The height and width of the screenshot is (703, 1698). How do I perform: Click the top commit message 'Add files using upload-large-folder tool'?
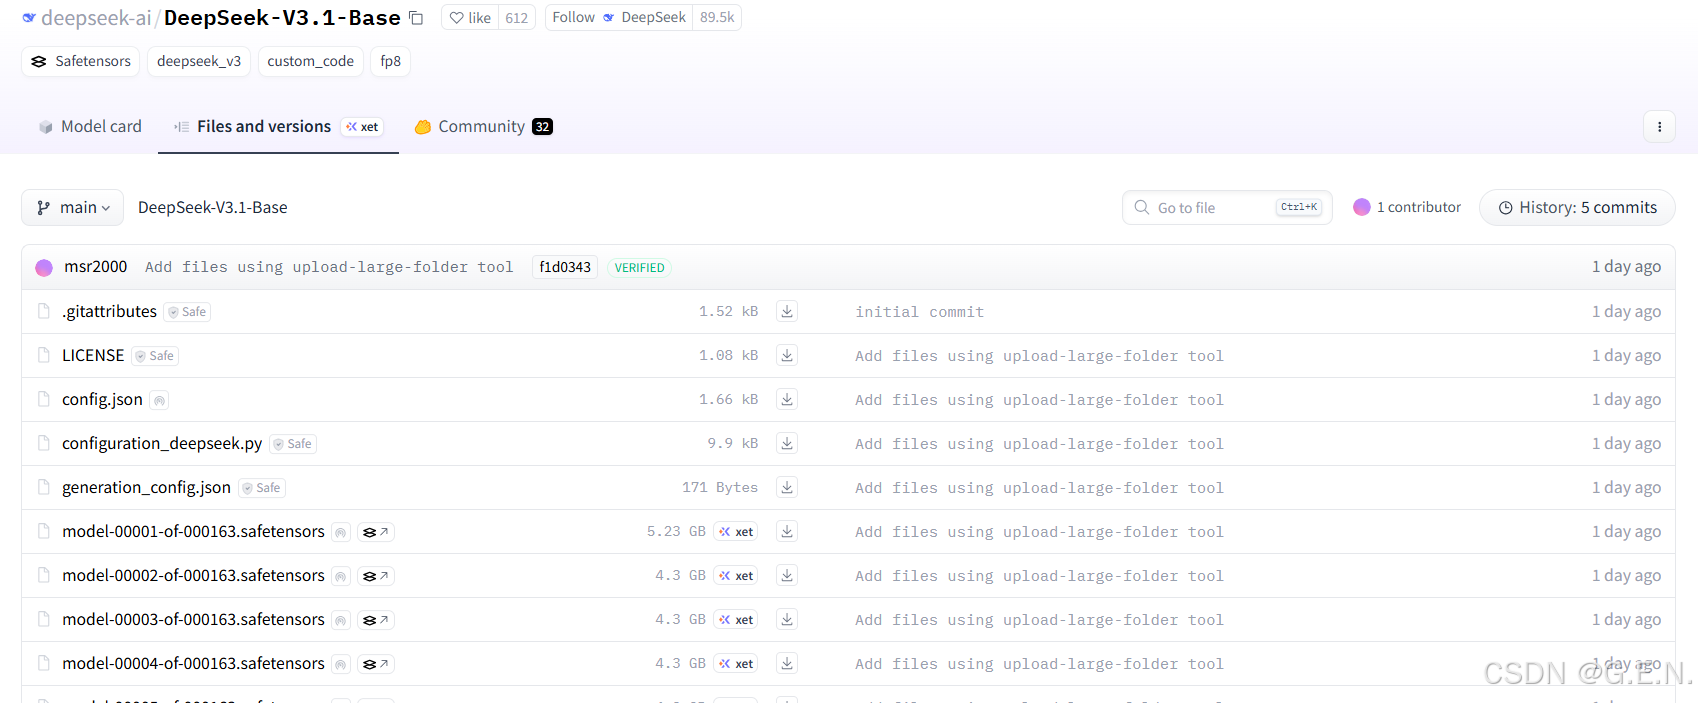tap(329, 267)
